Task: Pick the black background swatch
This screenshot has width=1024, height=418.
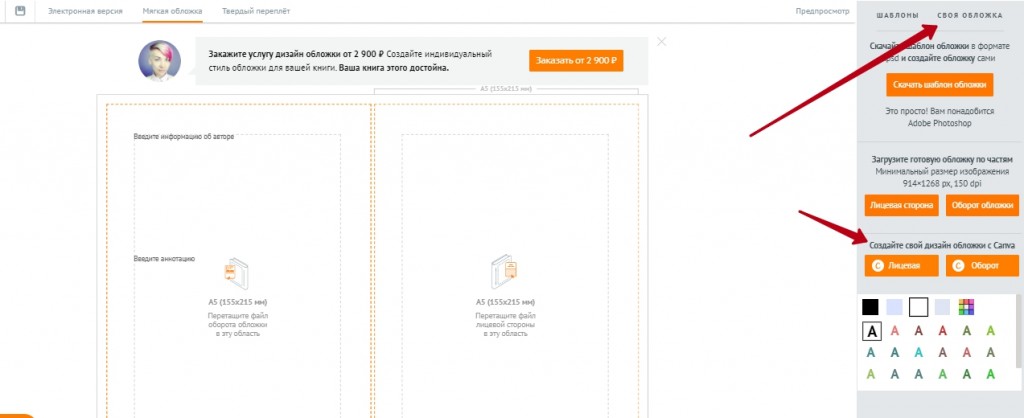Action: click(x=871, y=307)
